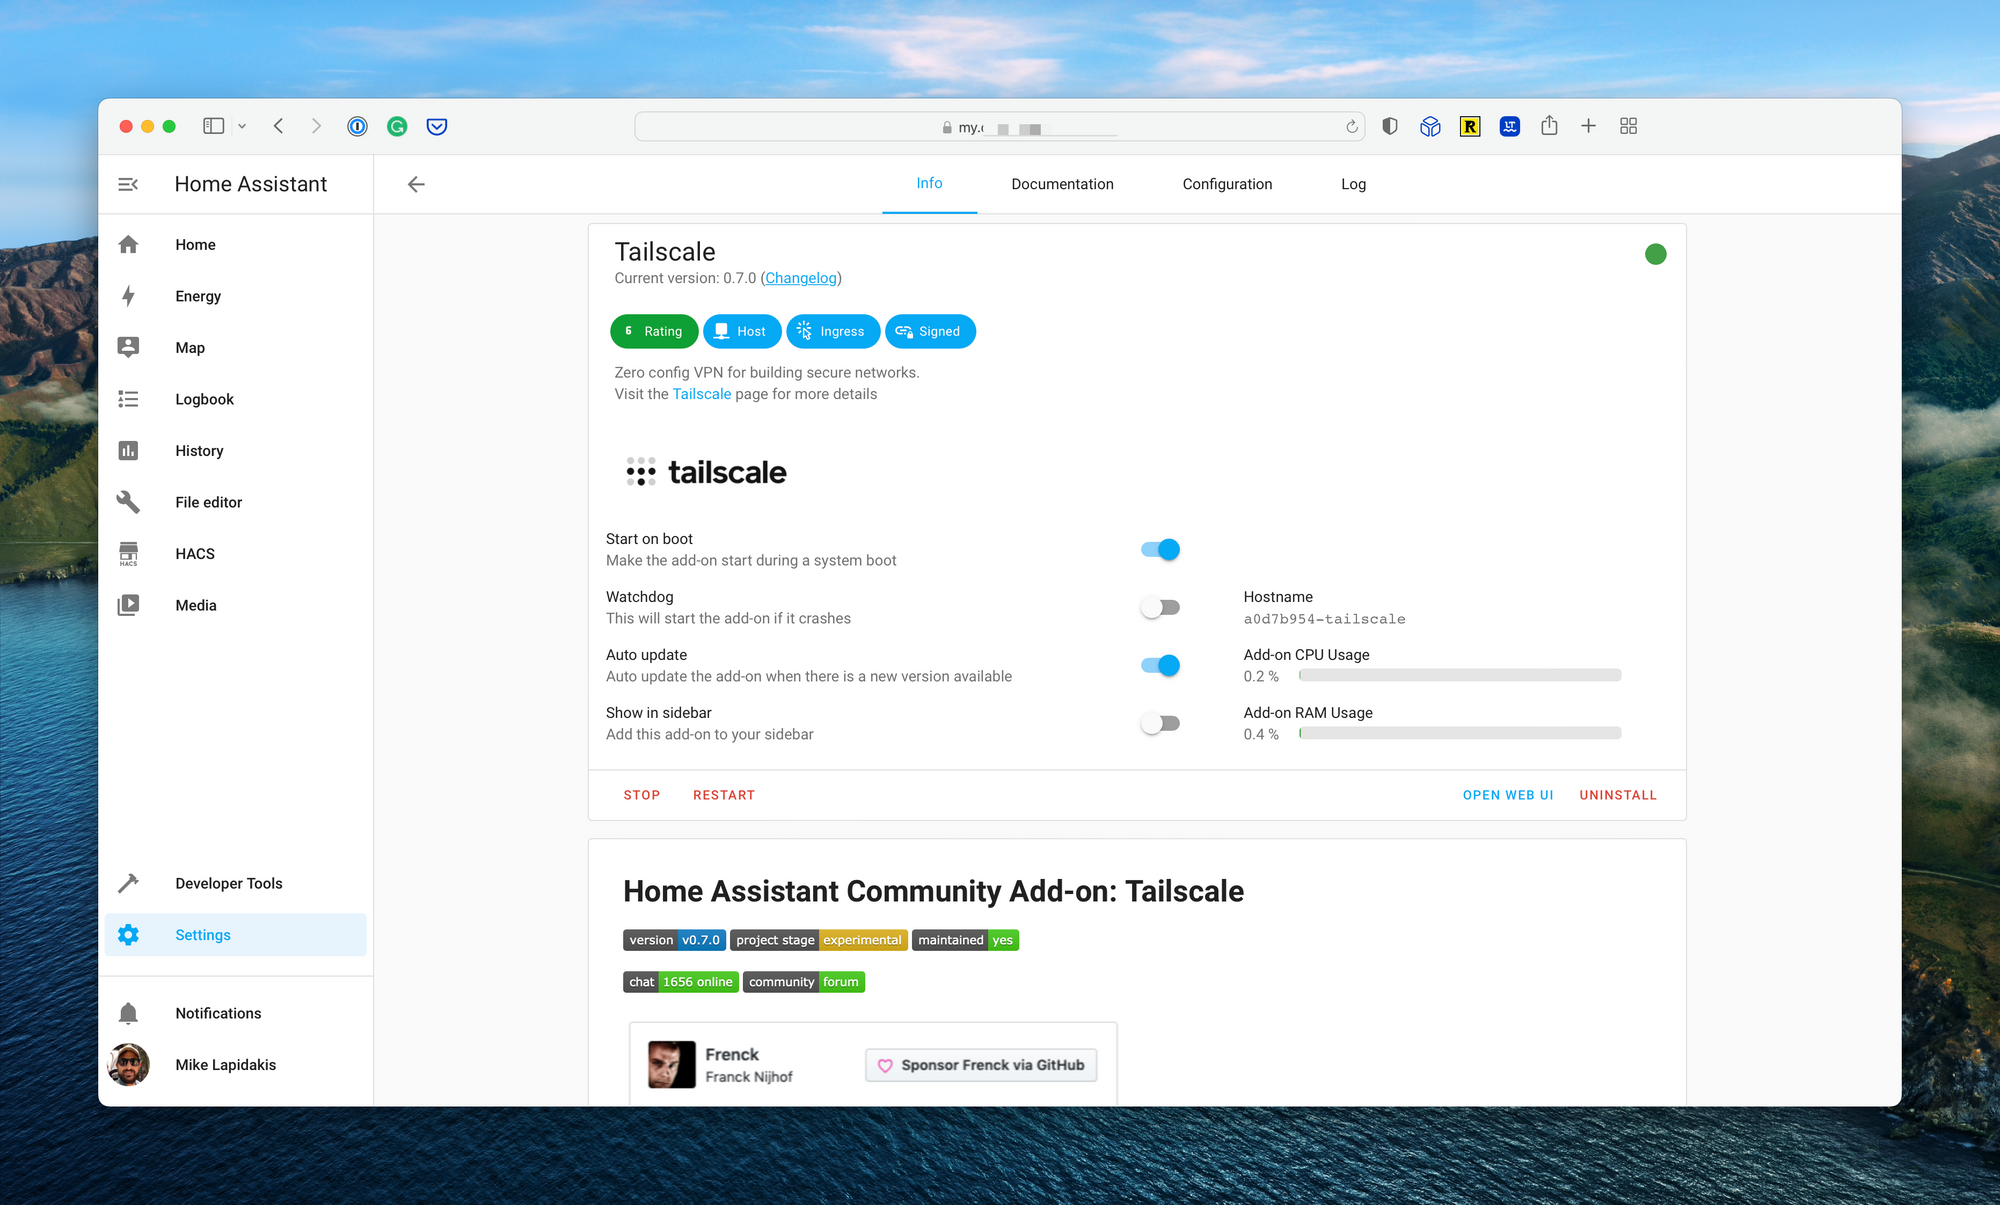Open the Map sidebar icon
Screen dimensions: 2000x1205
click(x=128, y=347)
